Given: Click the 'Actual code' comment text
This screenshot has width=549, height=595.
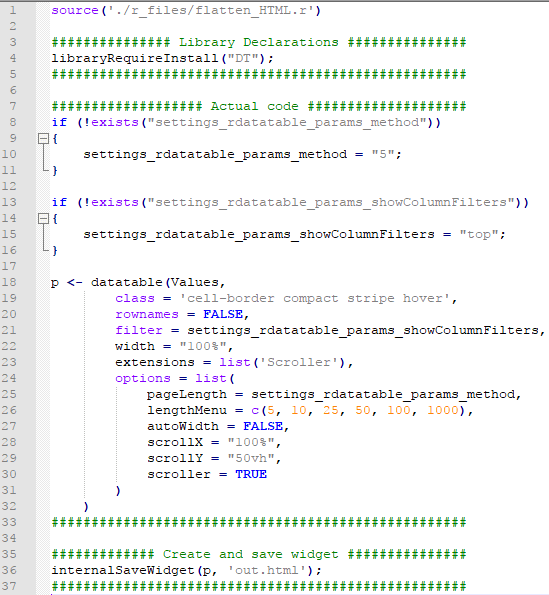Looking at the screenshot, I should click(x=255, y=106).
